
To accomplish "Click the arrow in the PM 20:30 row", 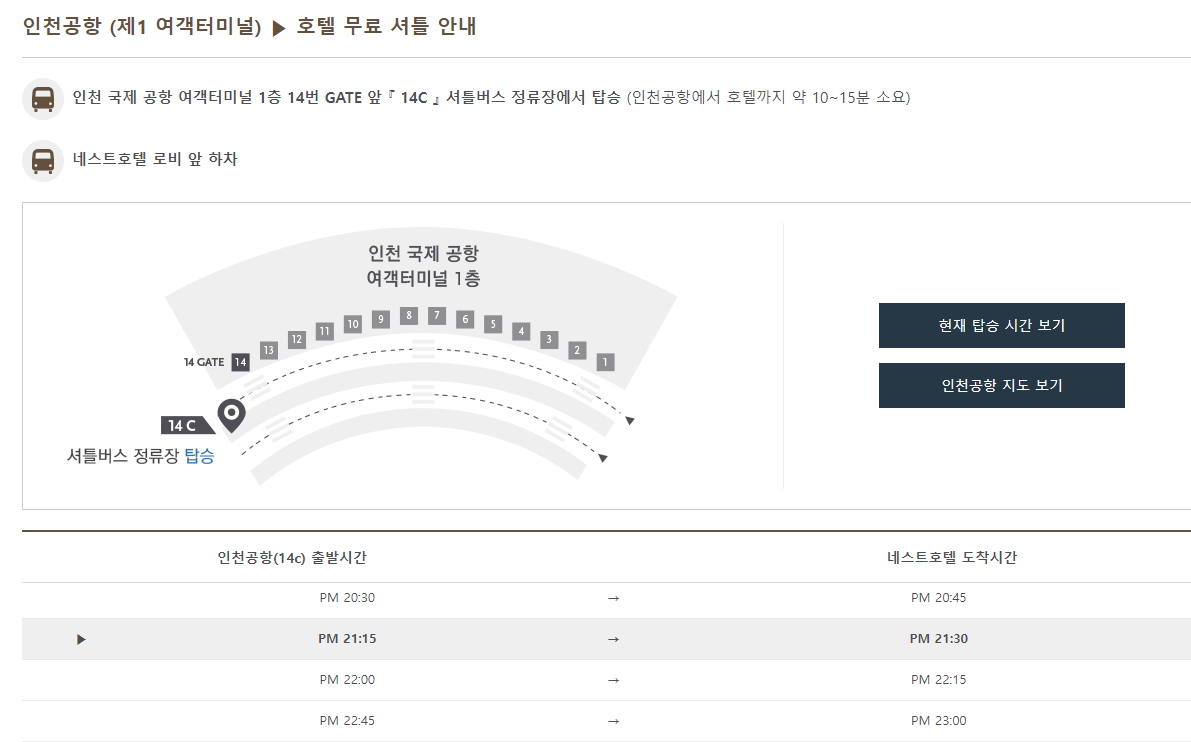I will pos(613,598).
